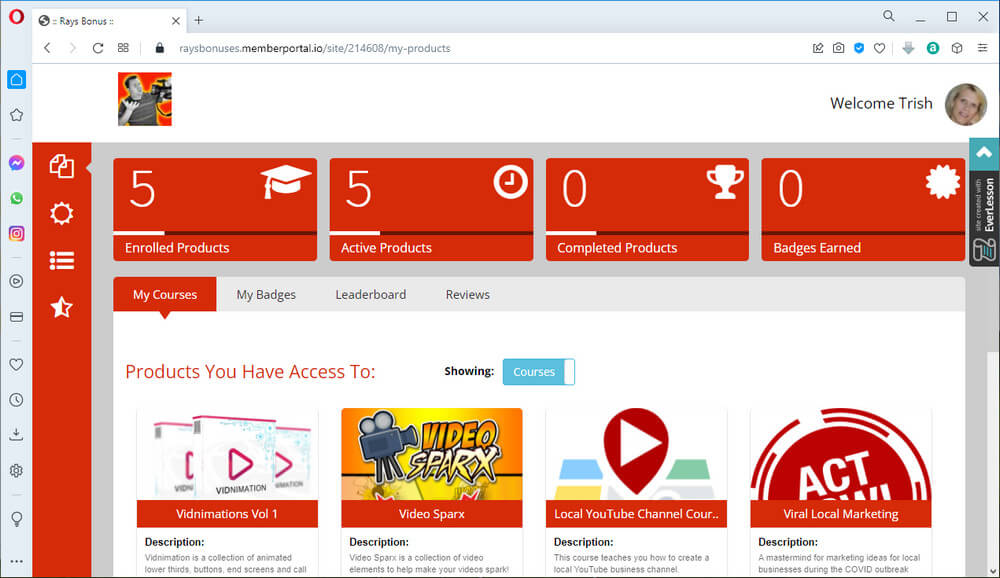Click the EverLesson site badge
1000x578 pixels.
(x=984, y=219)
